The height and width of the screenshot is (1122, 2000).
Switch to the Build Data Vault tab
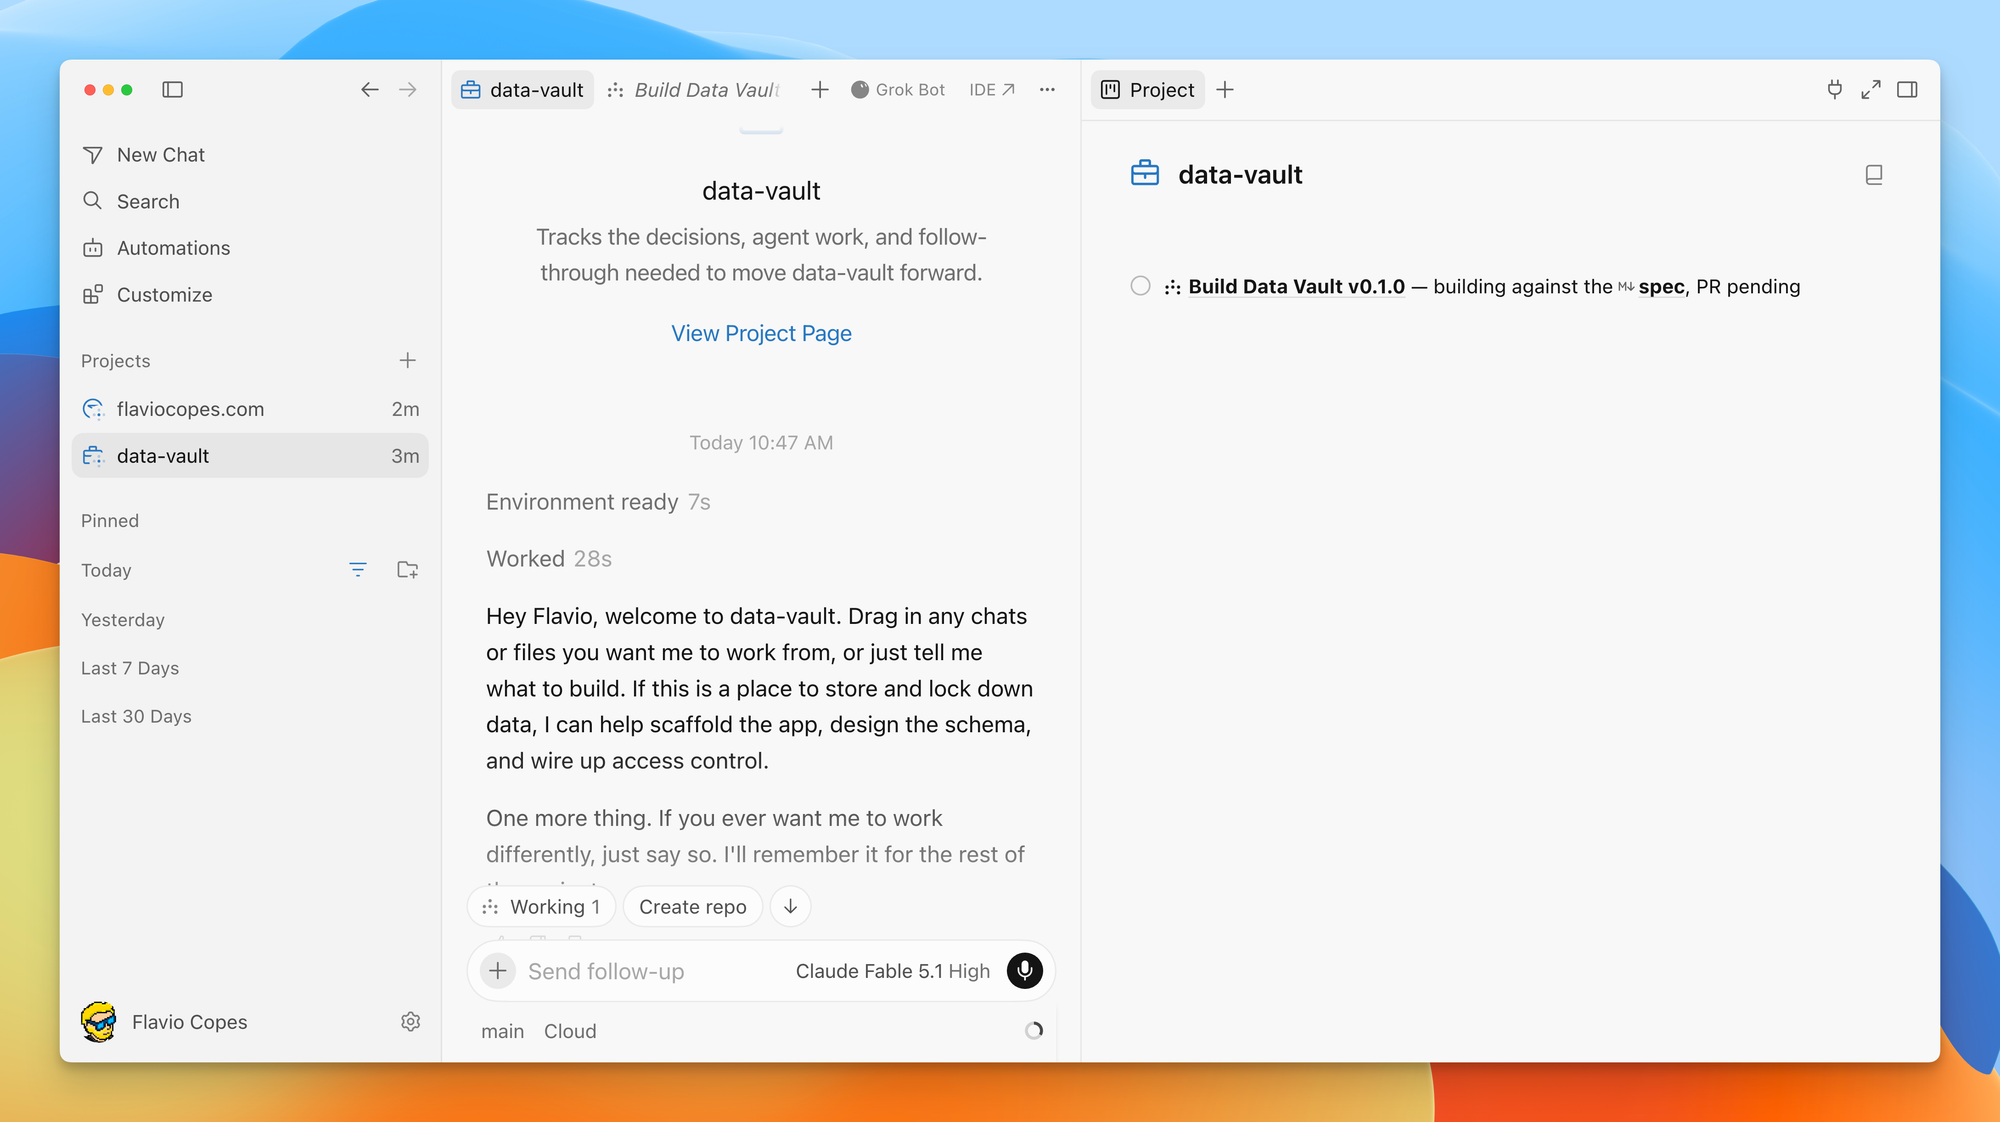pos(694,90)
